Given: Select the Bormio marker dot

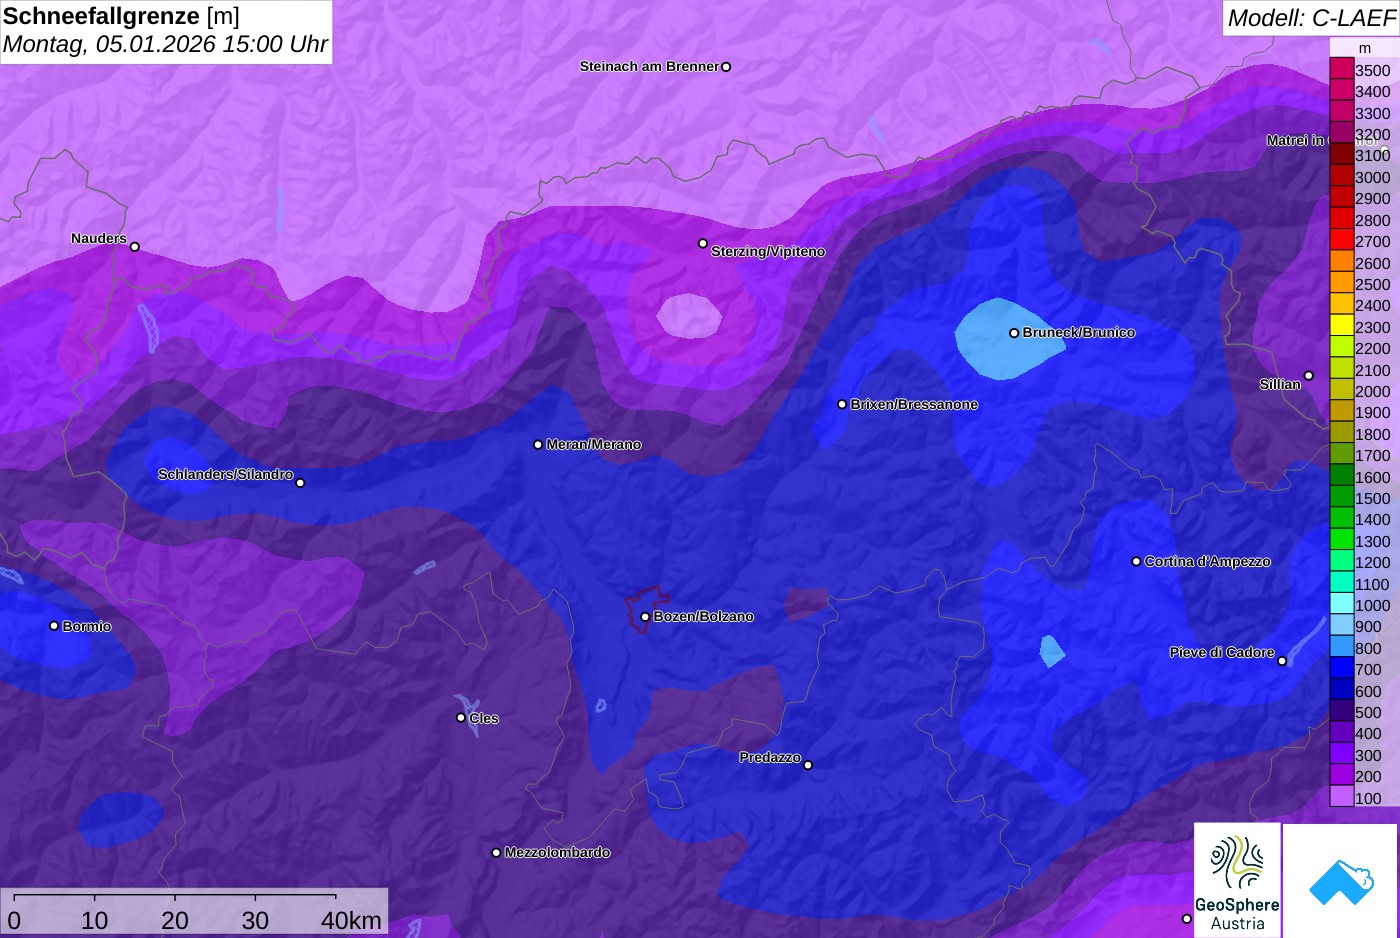Looking at the screenshot, I should coord(54,626).
